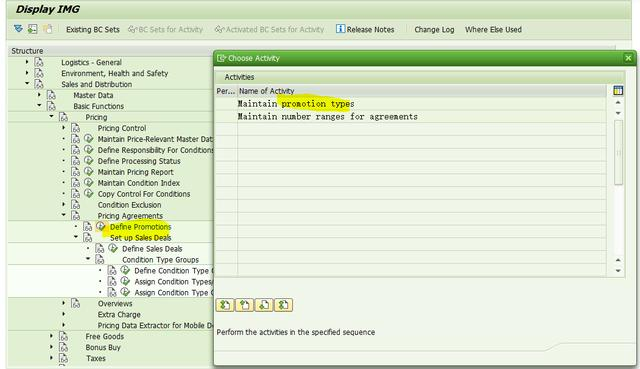Click dialog button showing document with single lower arrow
Screen dimensions: 640x369
click(264, 305)
